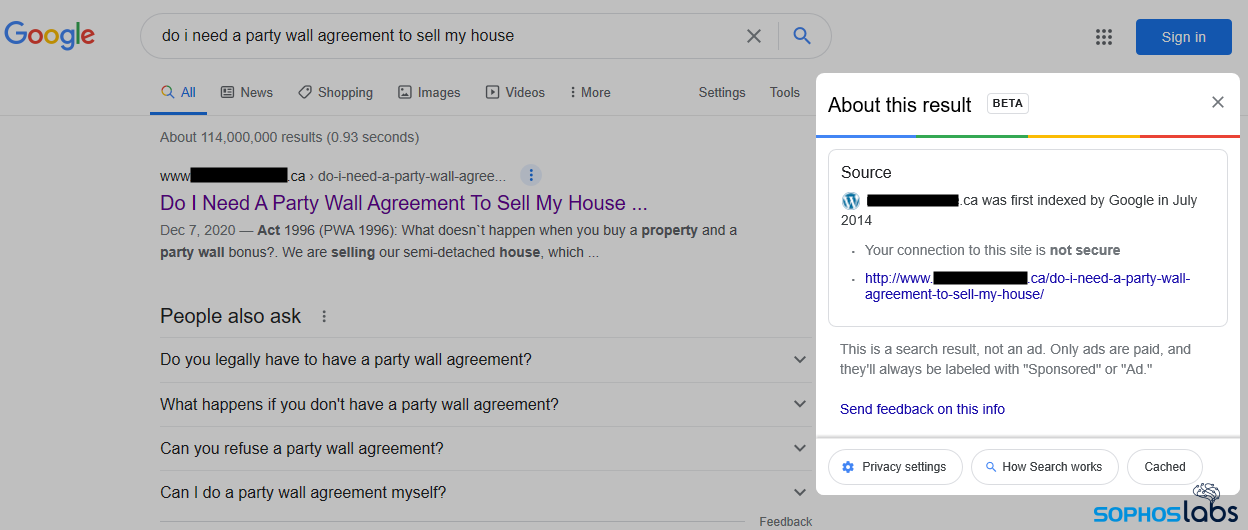
Task: Expand "What happens if you don't have" question
Action: (799, 404)
